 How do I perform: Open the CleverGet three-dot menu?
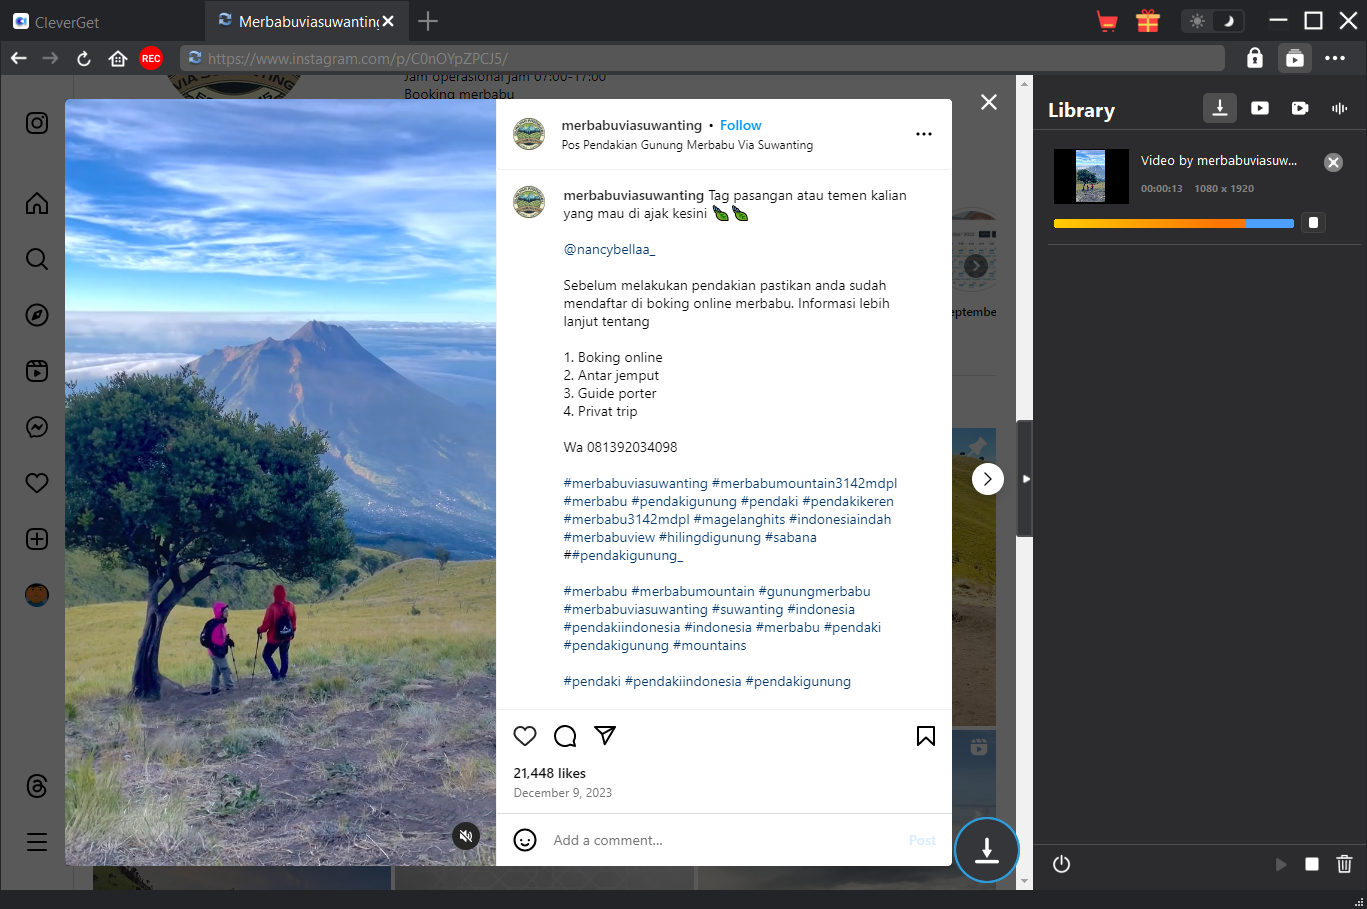point(1335,58)
